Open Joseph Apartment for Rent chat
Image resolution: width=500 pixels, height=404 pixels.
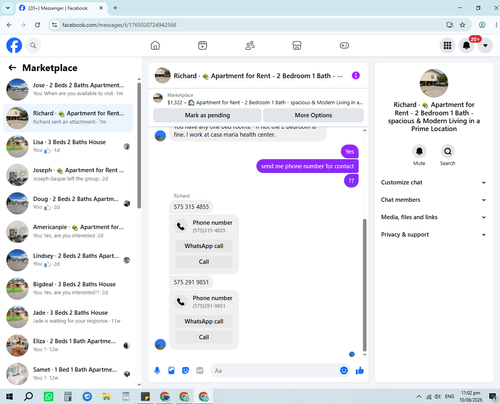[x=68, y=174]
